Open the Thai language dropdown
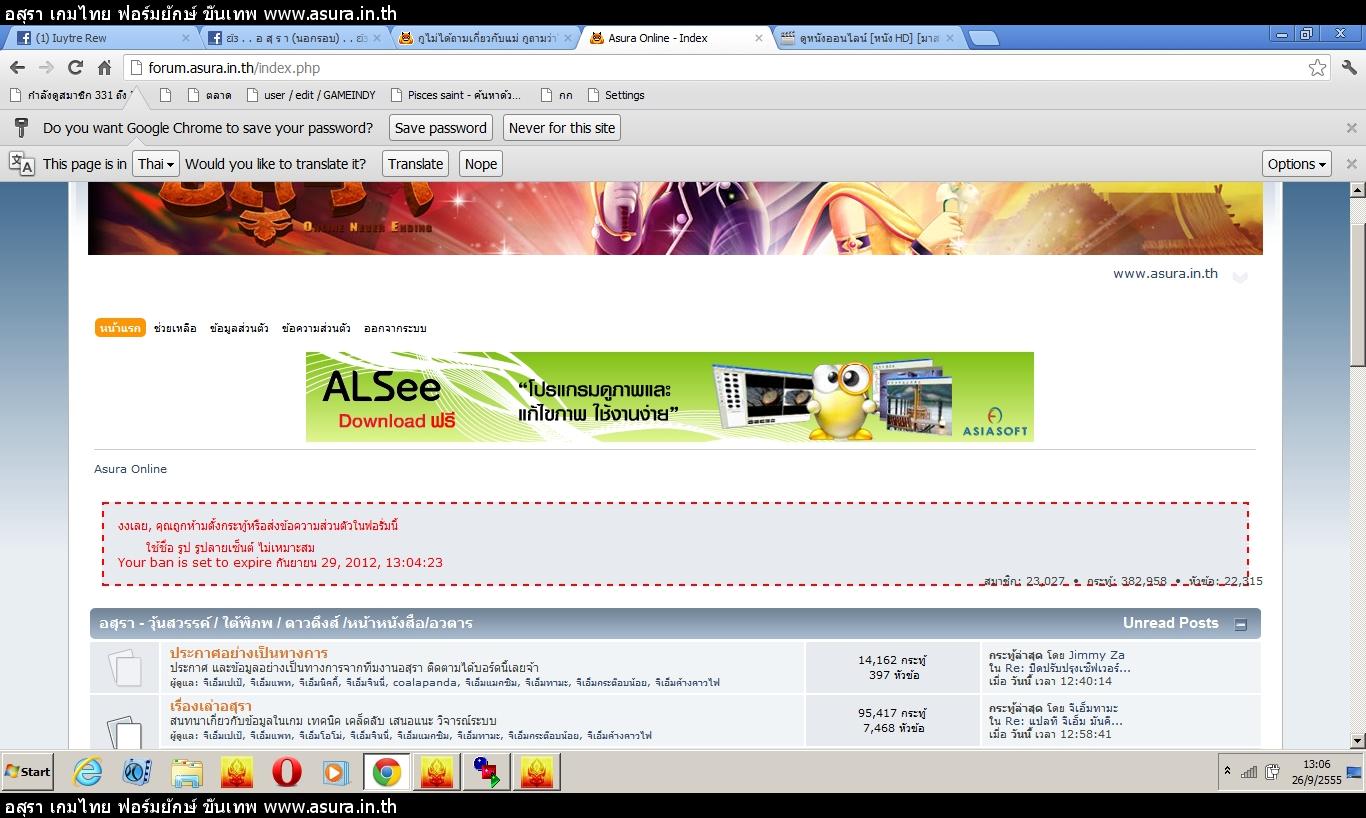The width and height of the screenshot is (1366, 818). pyautogui.click(x=156, y=164)
